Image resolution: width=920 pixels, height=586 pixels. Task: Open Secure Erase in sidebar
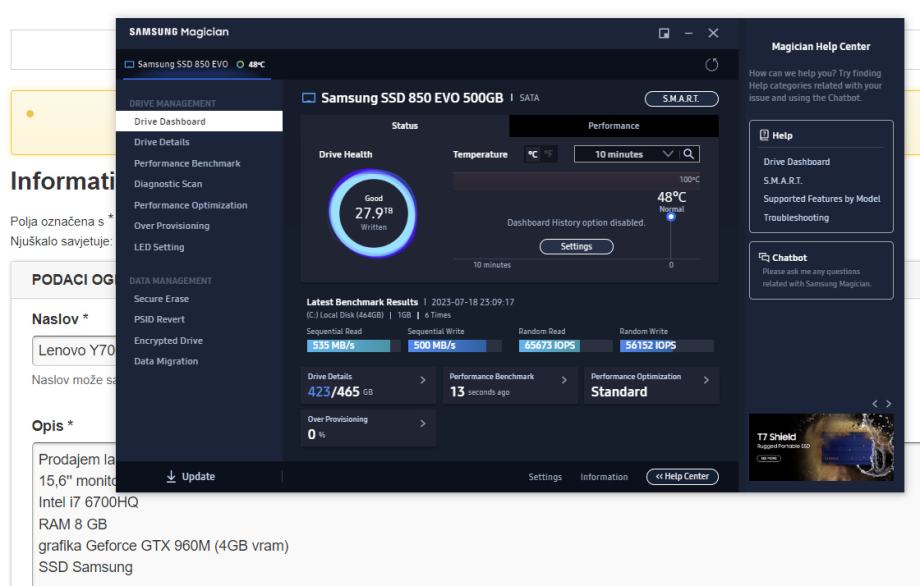(161, 299)
